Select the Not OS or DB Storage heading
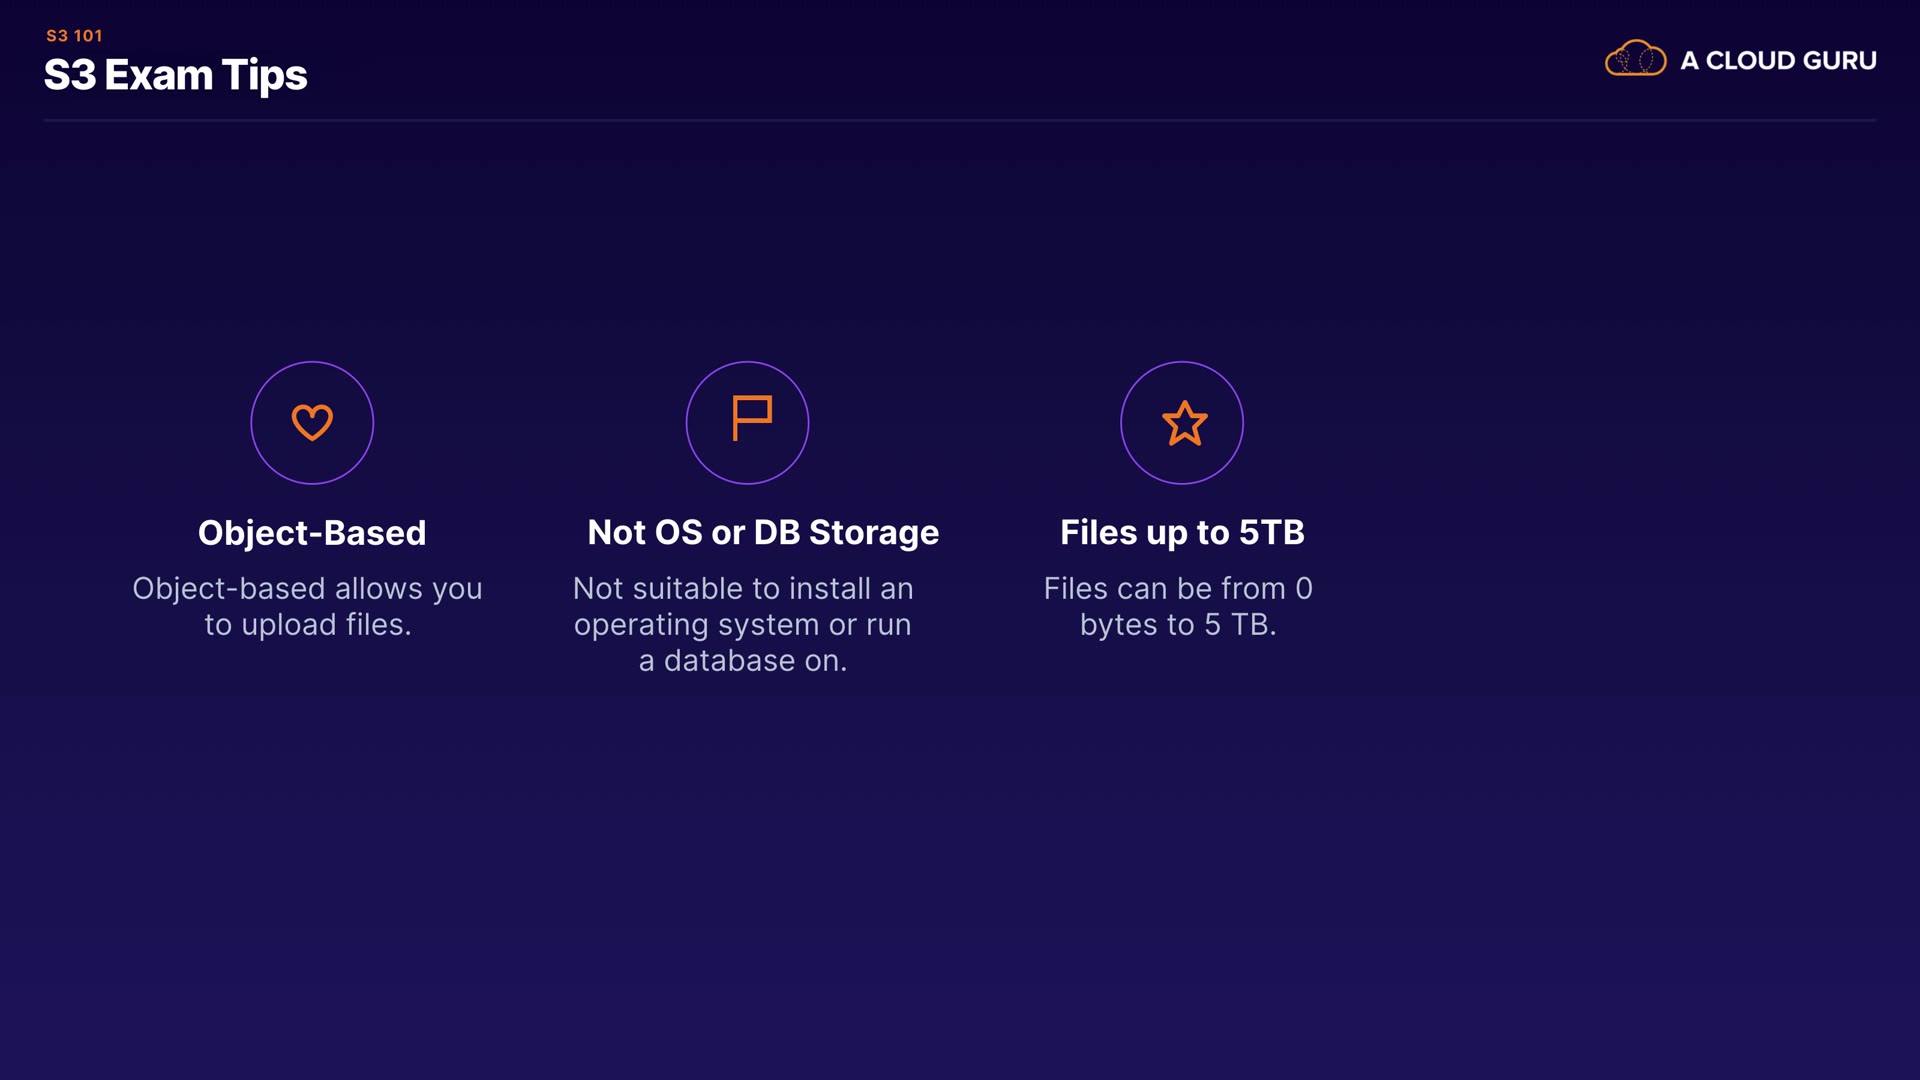Viewport: 1920px width, 1080px height. coord(763,533)
